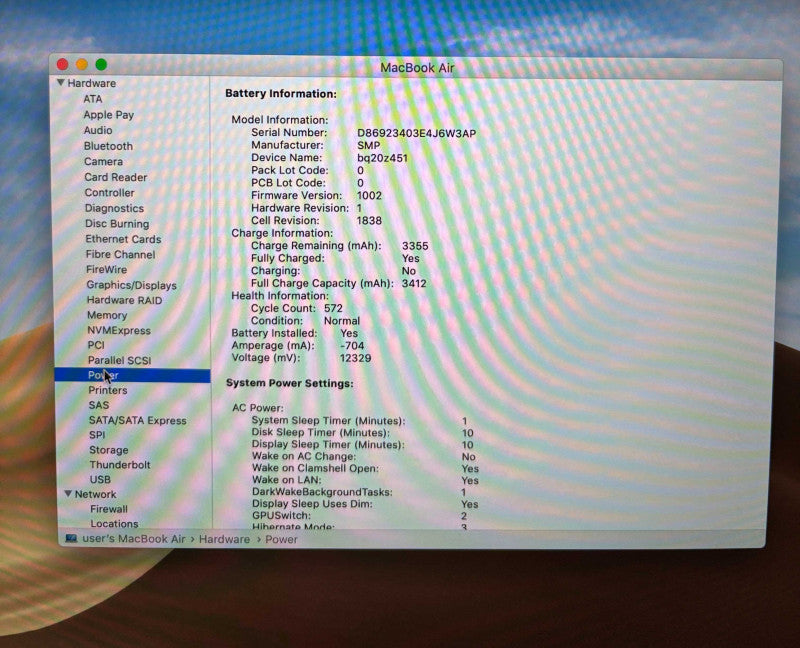Screen dimensions: 800x648
Task: Click the cycle count value 572
Action: (x=333, y=308)
